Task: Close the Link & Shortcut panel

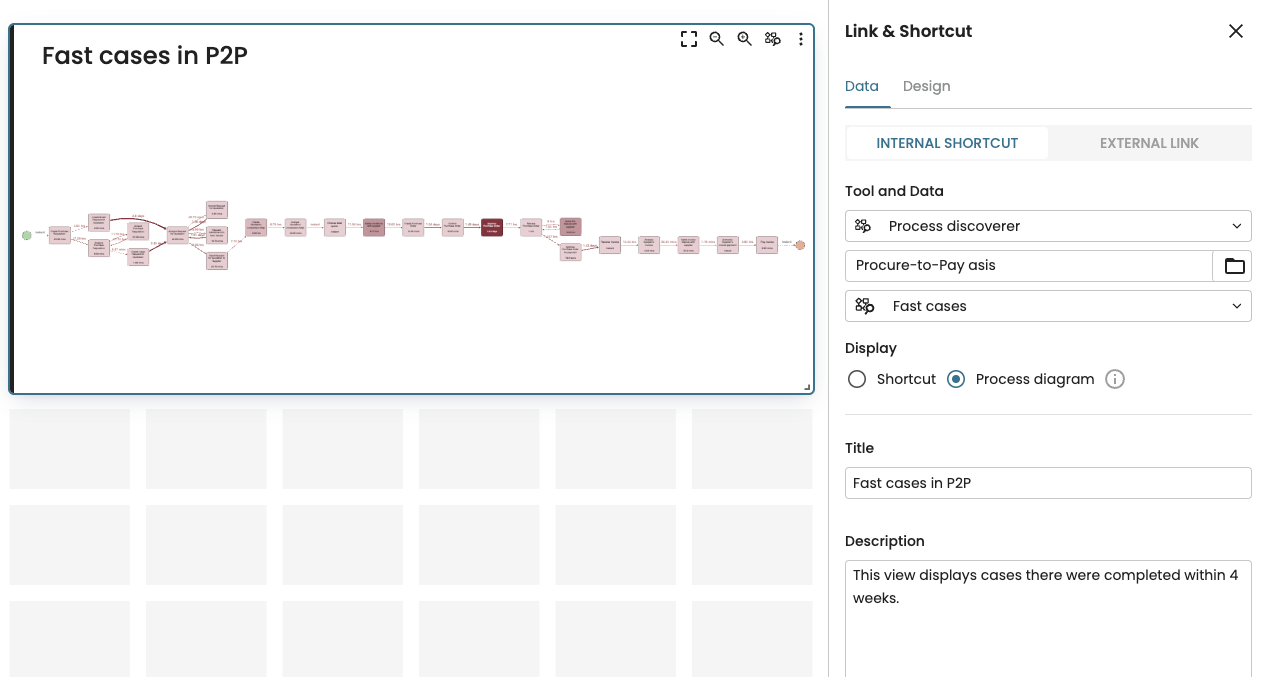Action: [1236, 31]
